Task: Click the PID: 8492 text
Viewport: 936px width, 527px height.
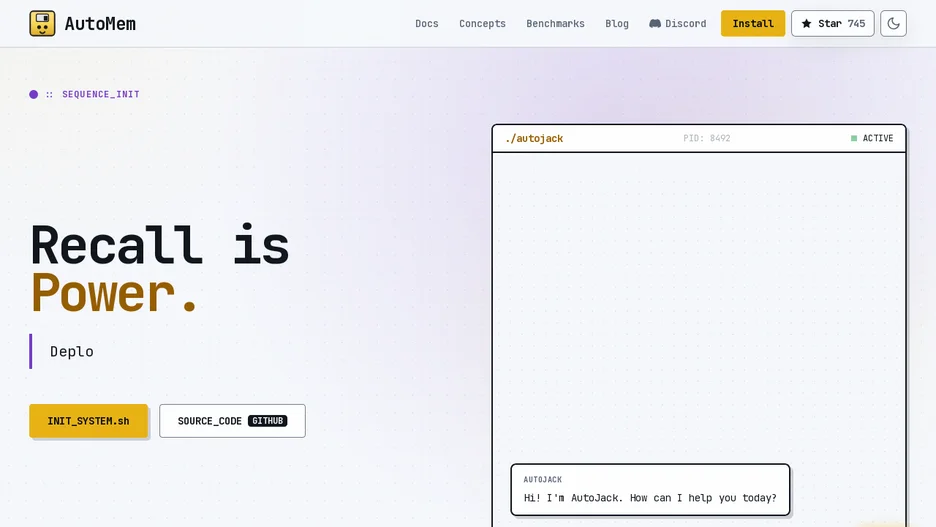Action: pyautogui.click(x=707, y=138)
